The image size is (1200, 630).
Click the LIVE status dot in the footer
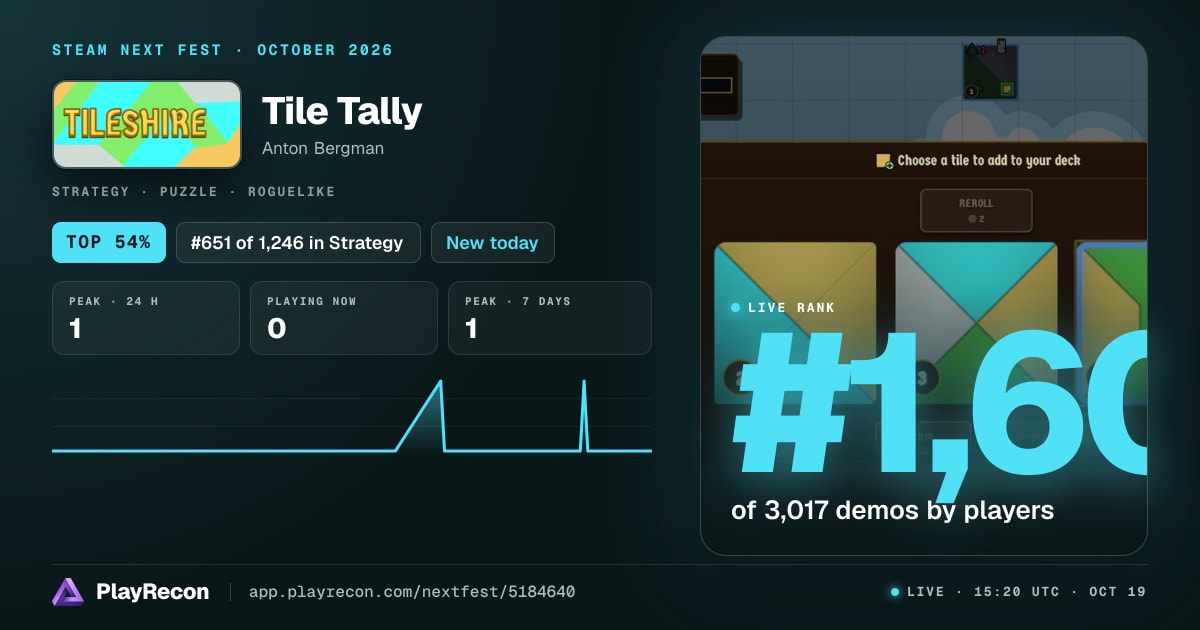tap(895, 592)
